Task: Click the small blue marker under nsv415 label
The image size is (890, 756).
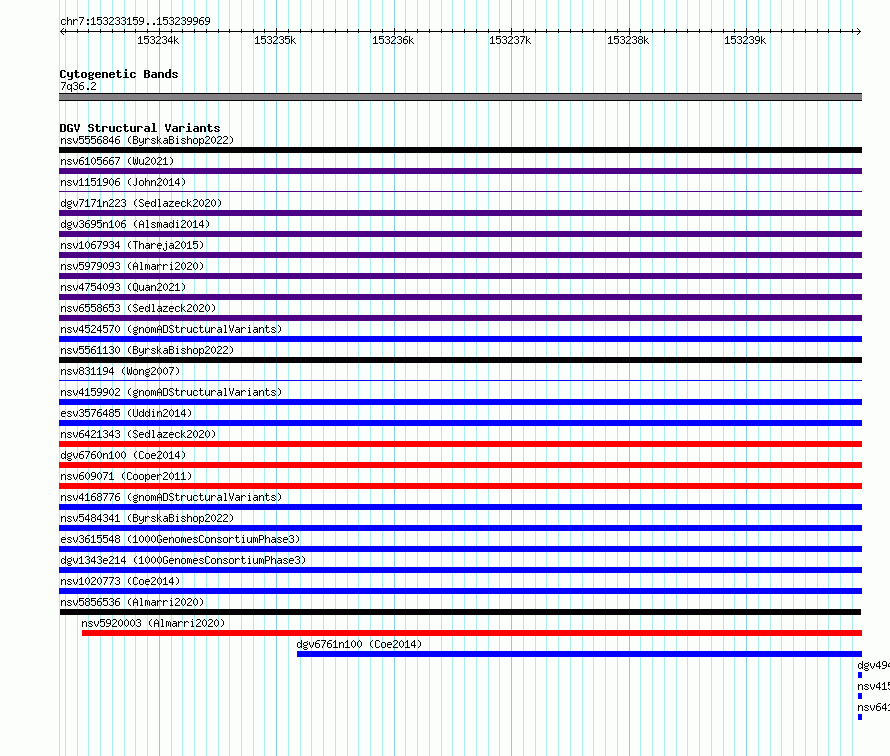Action: click(860, 696)
